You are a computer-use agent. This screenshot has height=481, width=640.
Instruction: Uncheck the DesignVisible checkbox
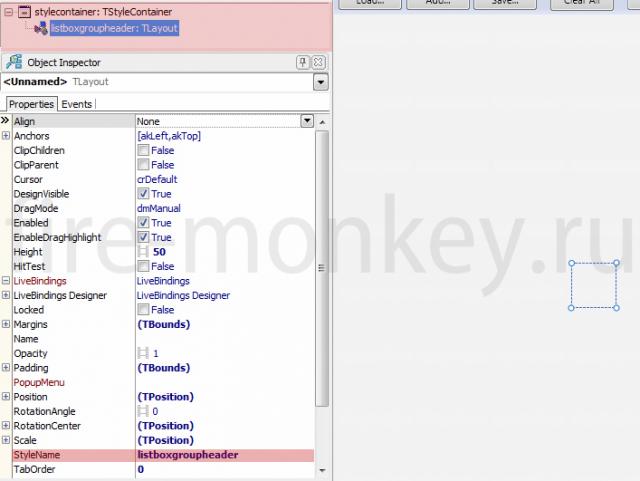click(x=143, y=194)
